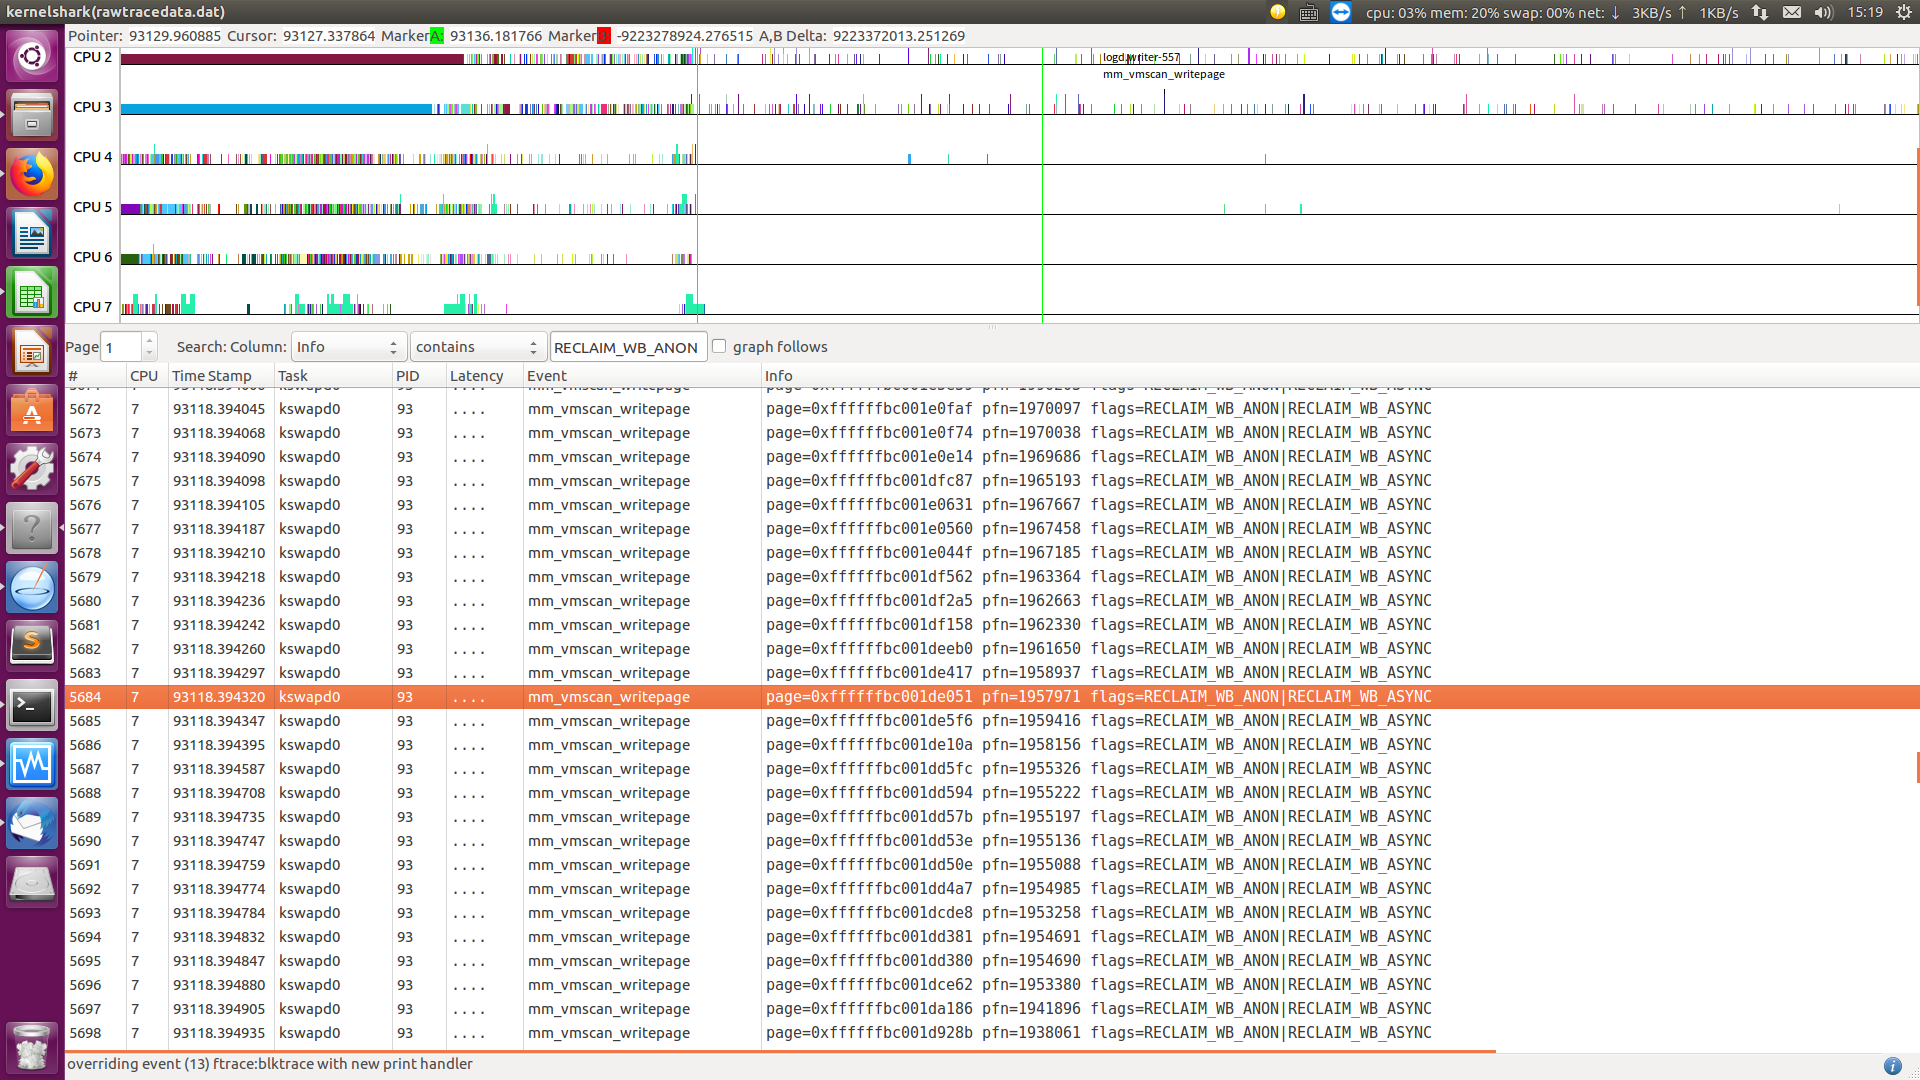Open the contains match-type dropdown
This screenshot has height=1080, width=1920.
[x=477, y=347]
